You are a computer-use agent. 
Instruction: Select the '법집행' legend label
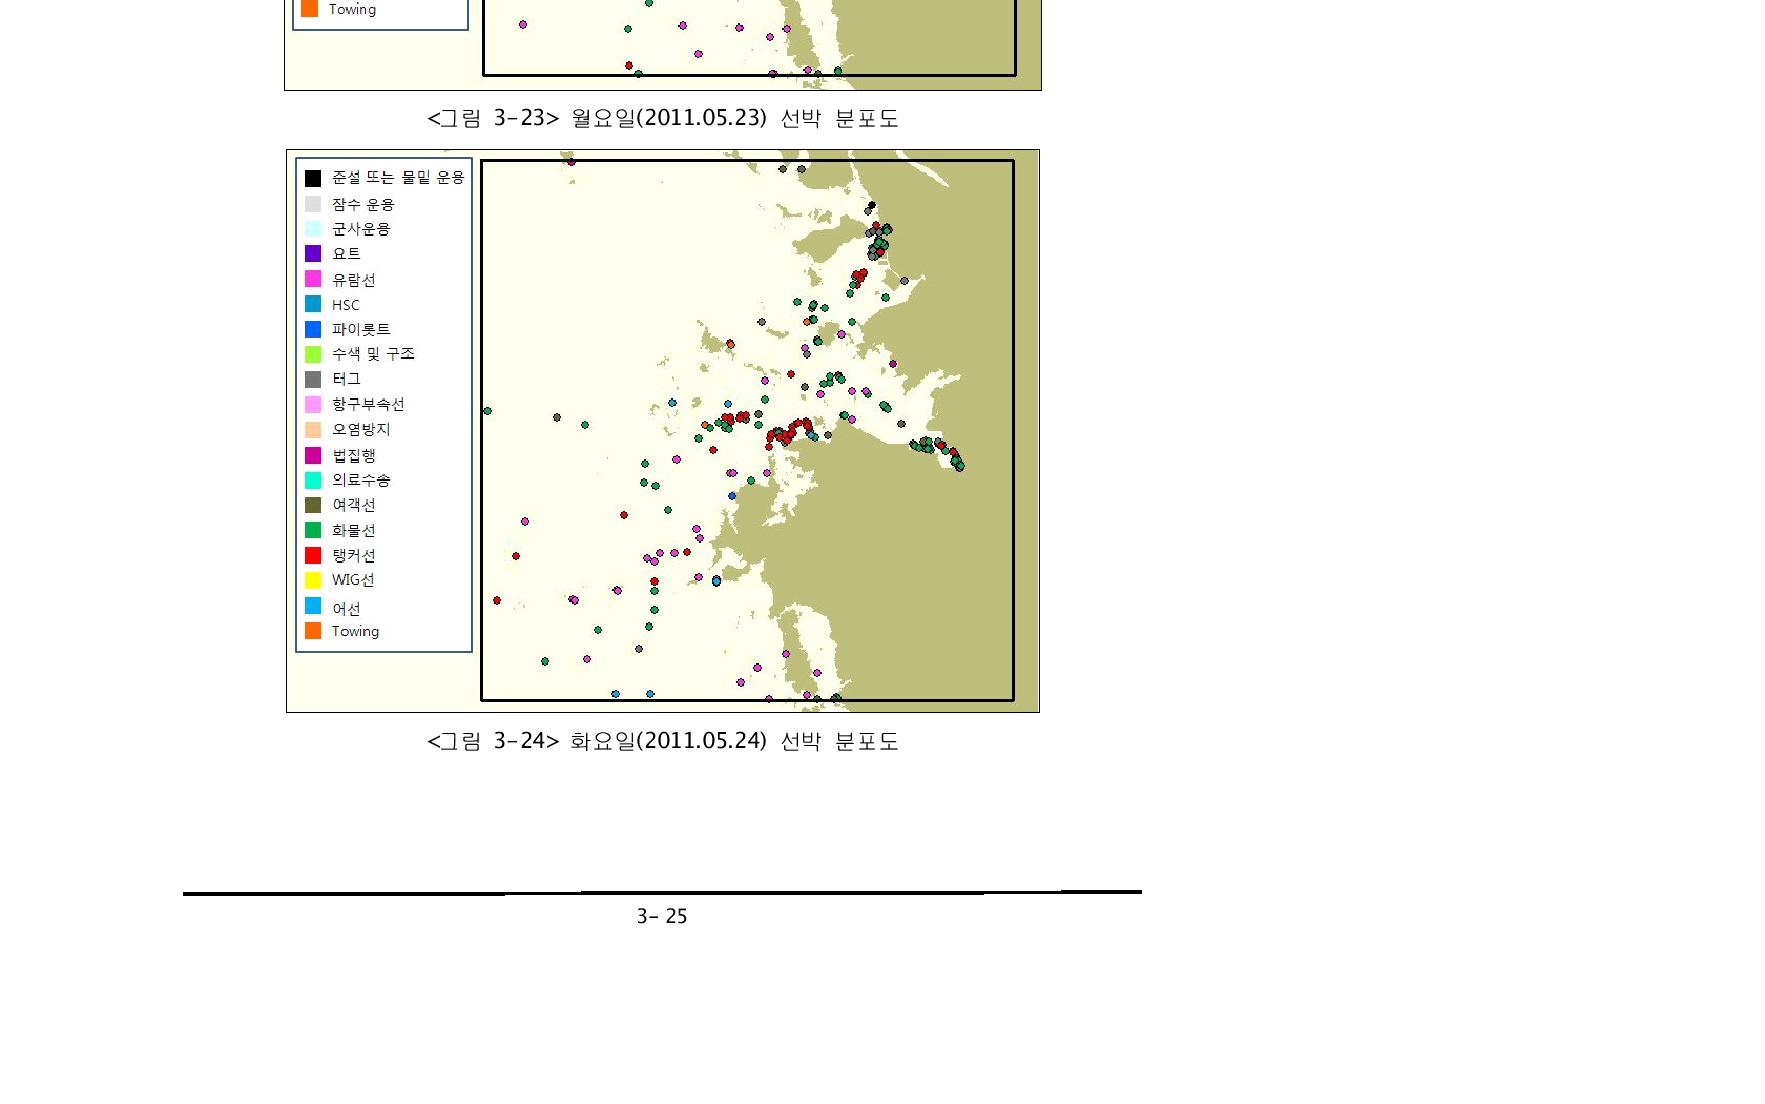pyautogui.click(x=354, y=455)
